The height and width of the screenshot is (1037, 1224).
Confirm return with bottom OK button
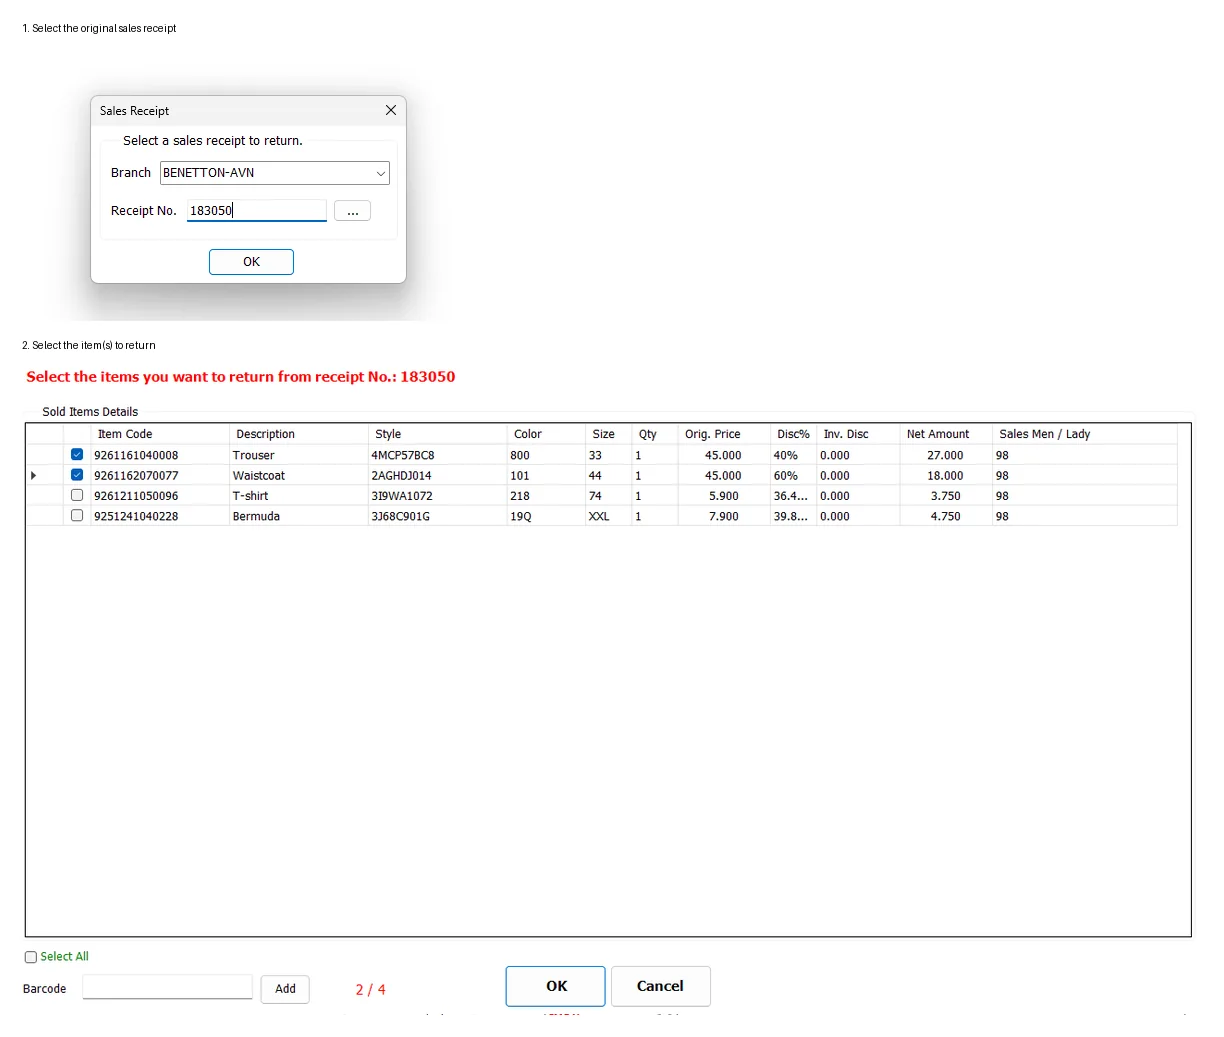(x=555, y=986)
